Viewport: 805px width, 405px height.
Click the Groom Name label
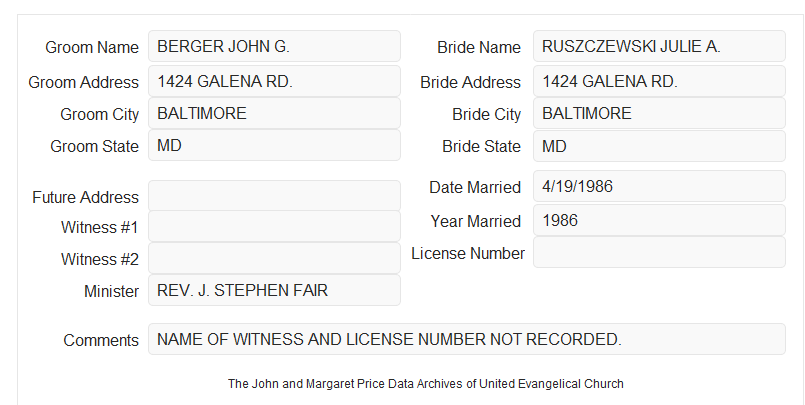tap(92, 47)
